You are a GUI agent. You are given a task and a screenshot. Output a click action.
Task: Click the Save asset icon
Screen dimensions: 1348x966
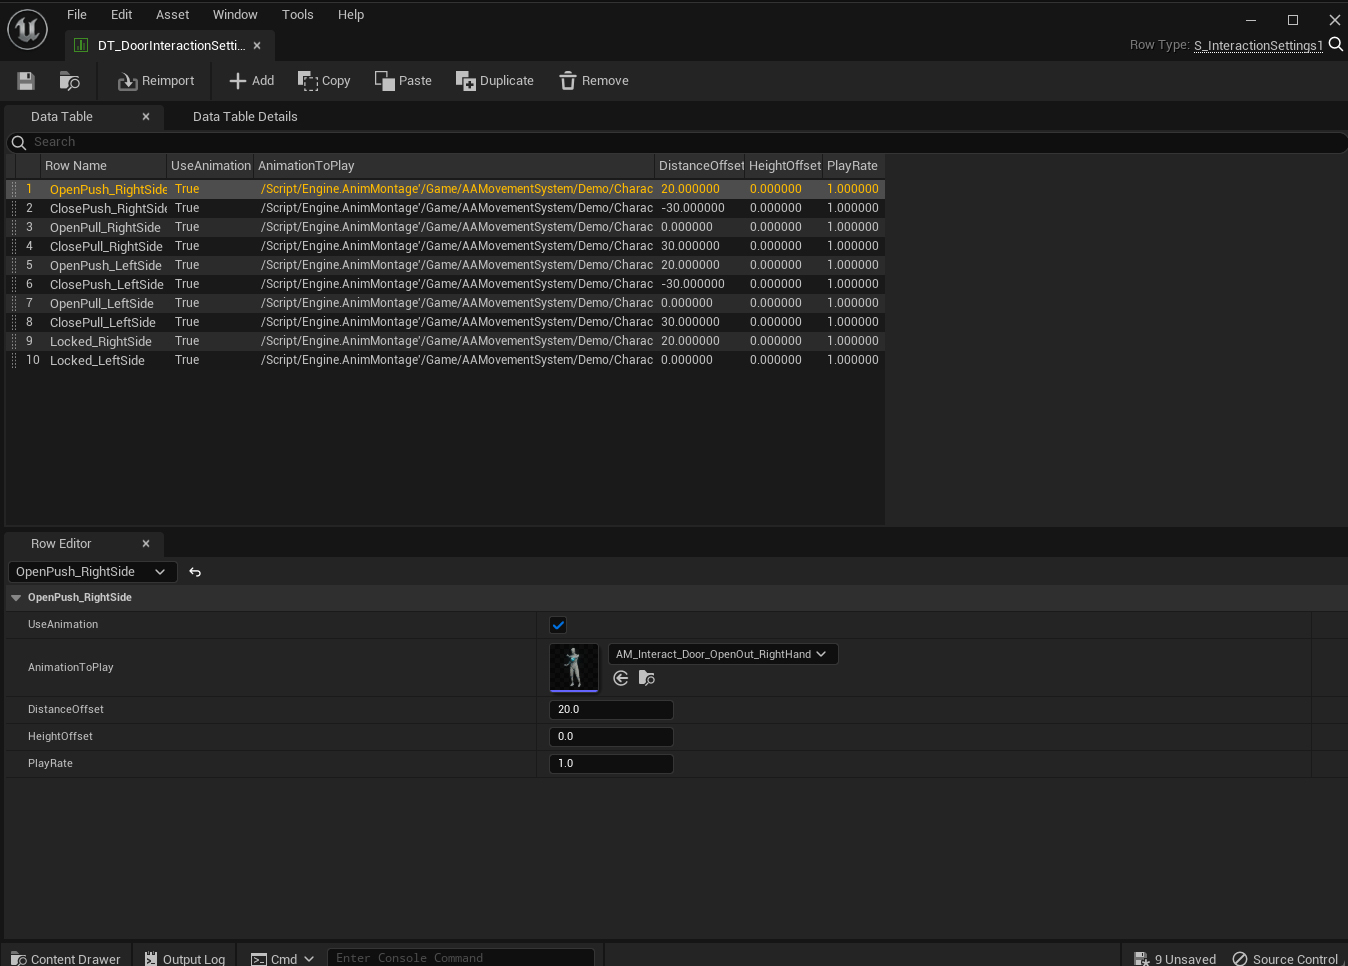26,81
